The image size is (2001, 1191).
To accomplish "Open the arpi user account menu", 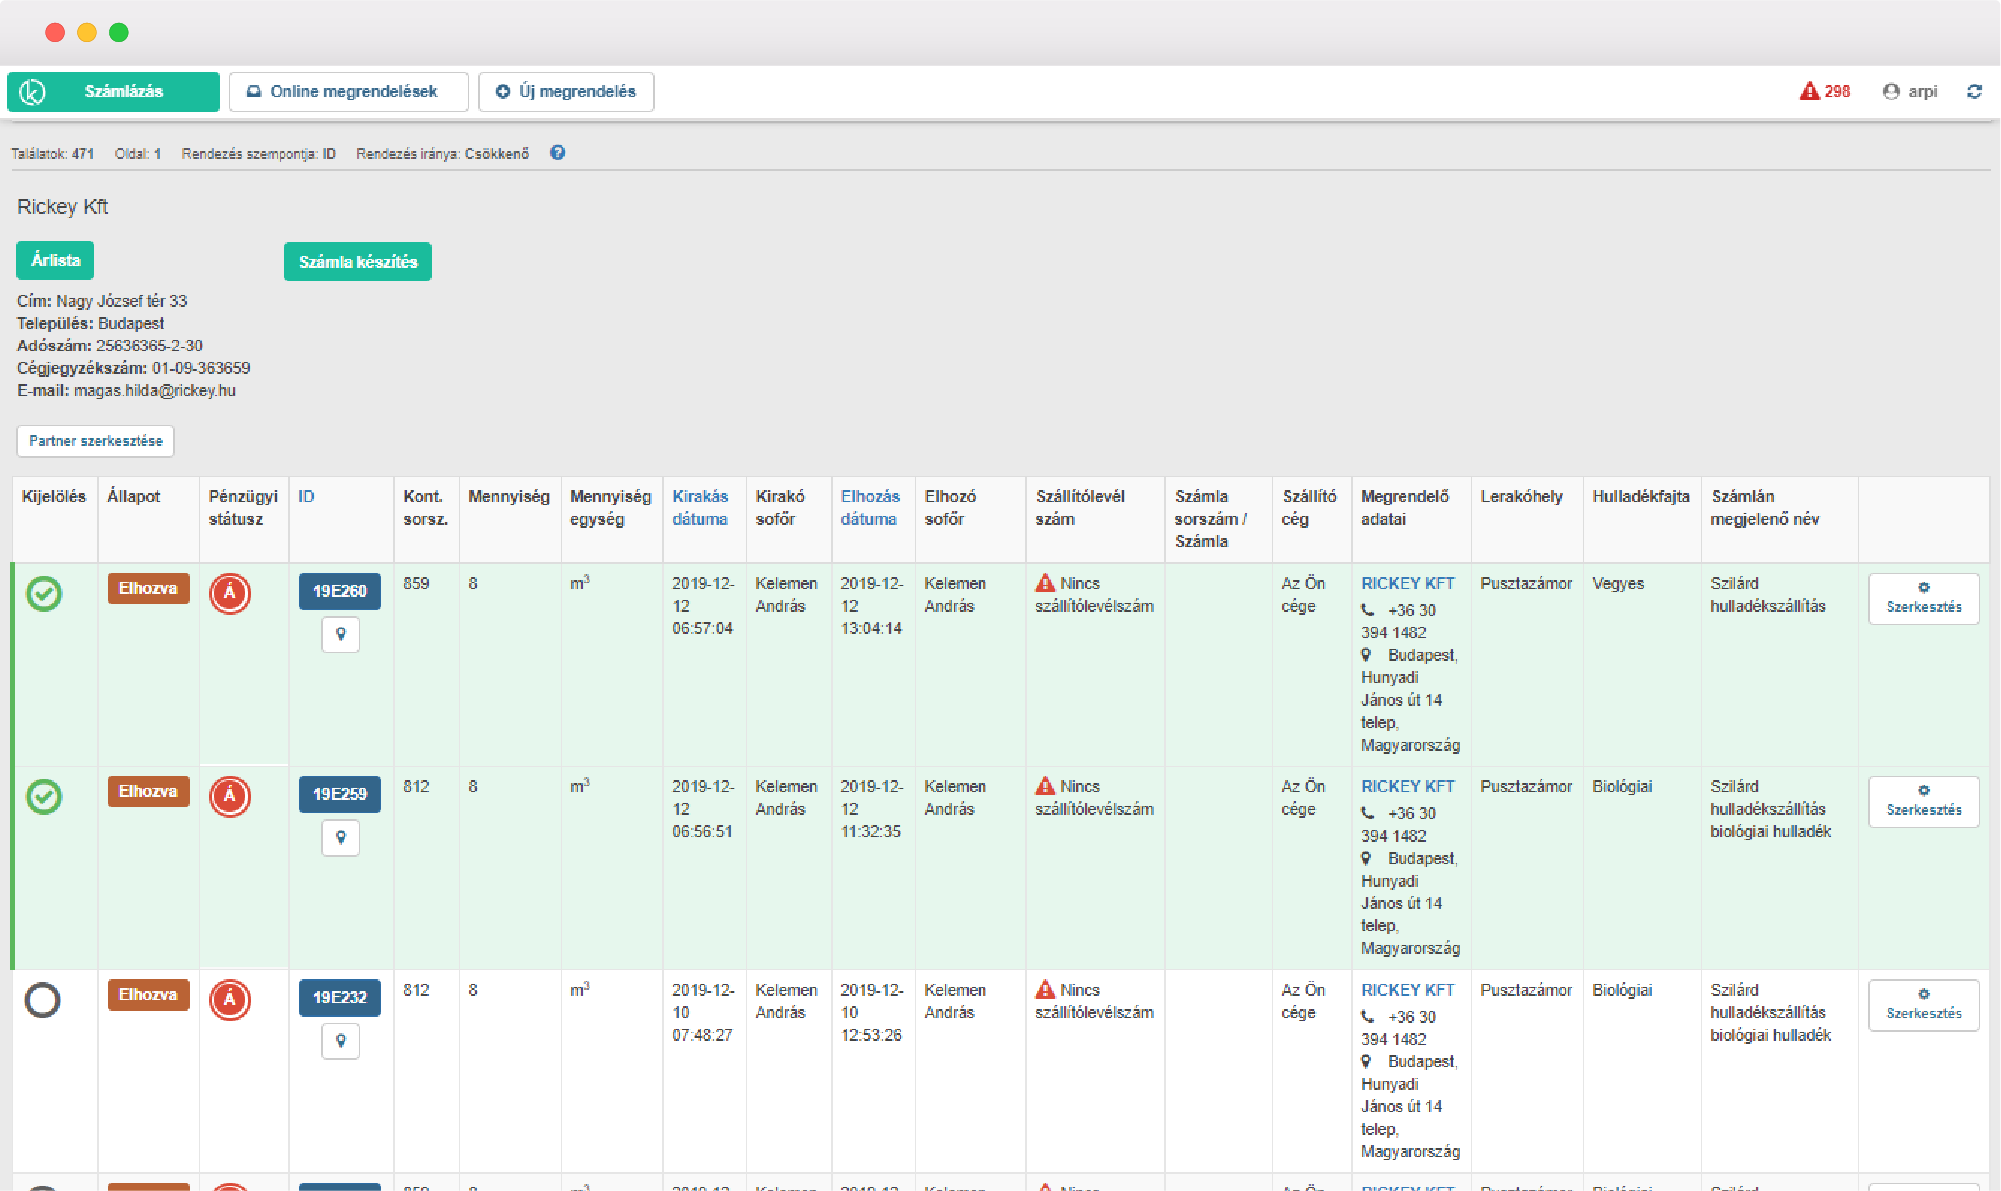I will 1910,91.
